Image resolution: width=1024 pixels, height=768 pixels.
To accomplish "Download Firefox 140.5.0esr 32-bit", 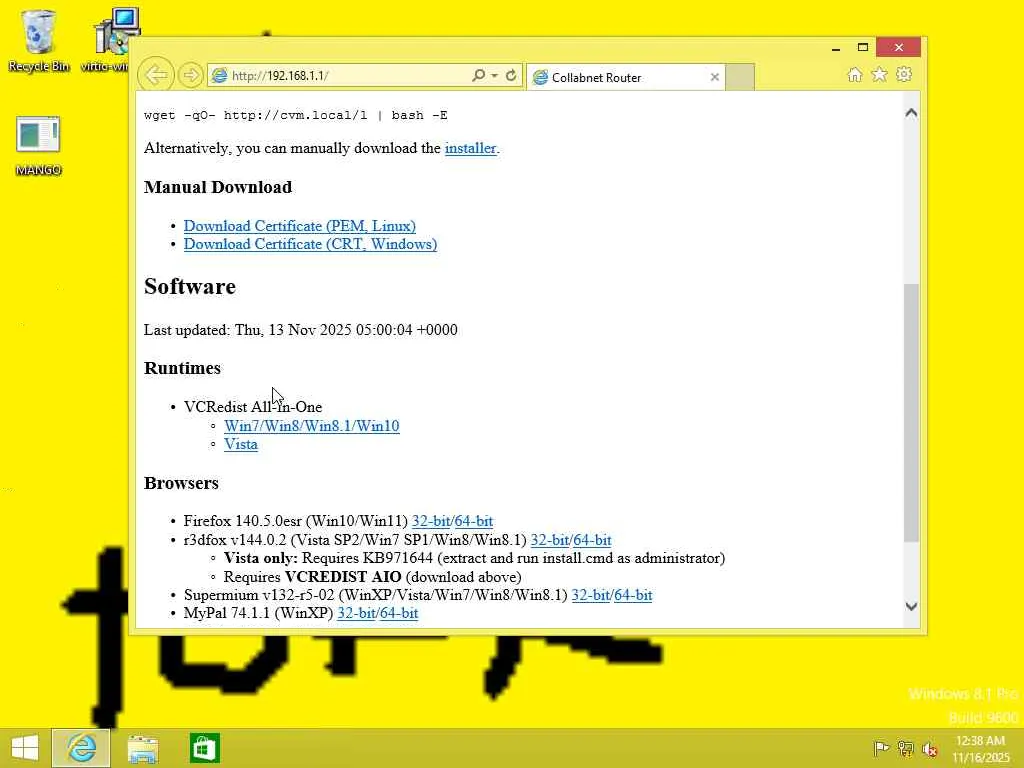I will [431, 521].
